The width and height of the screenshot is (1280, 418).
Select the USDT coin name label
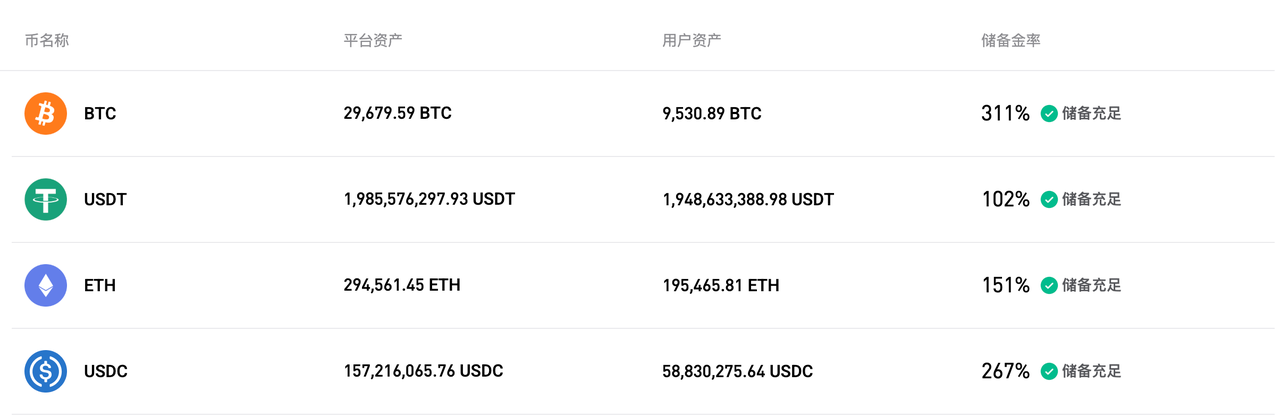[x=106, y=200]
